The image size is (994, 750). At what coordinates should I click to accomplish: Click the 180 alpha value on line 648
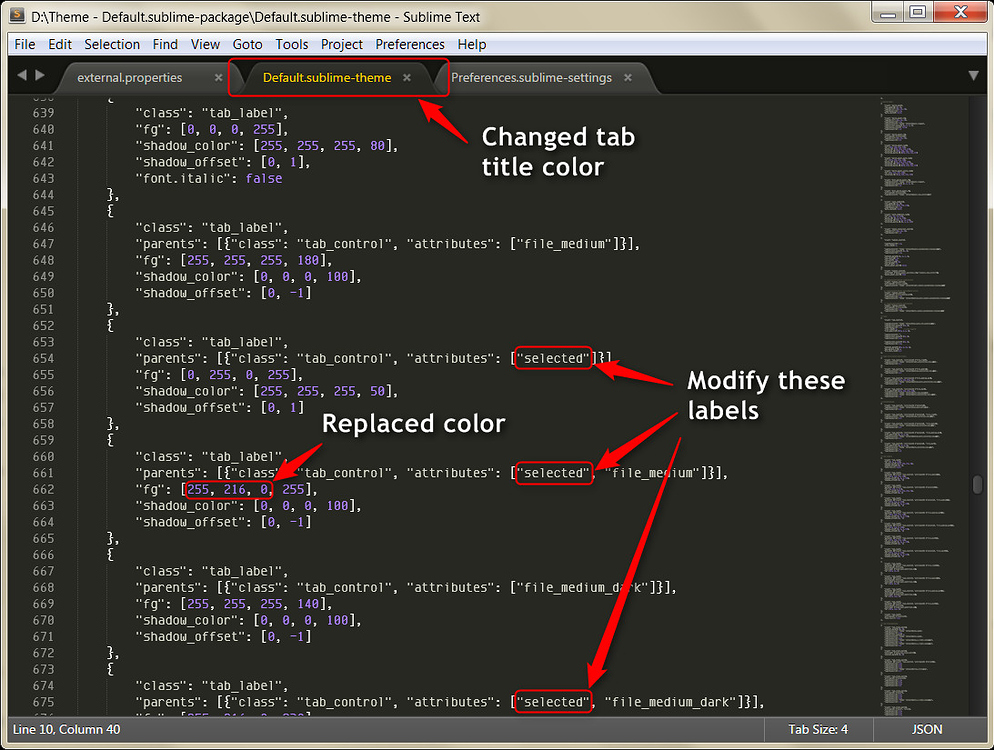click(x=308, y=261)
